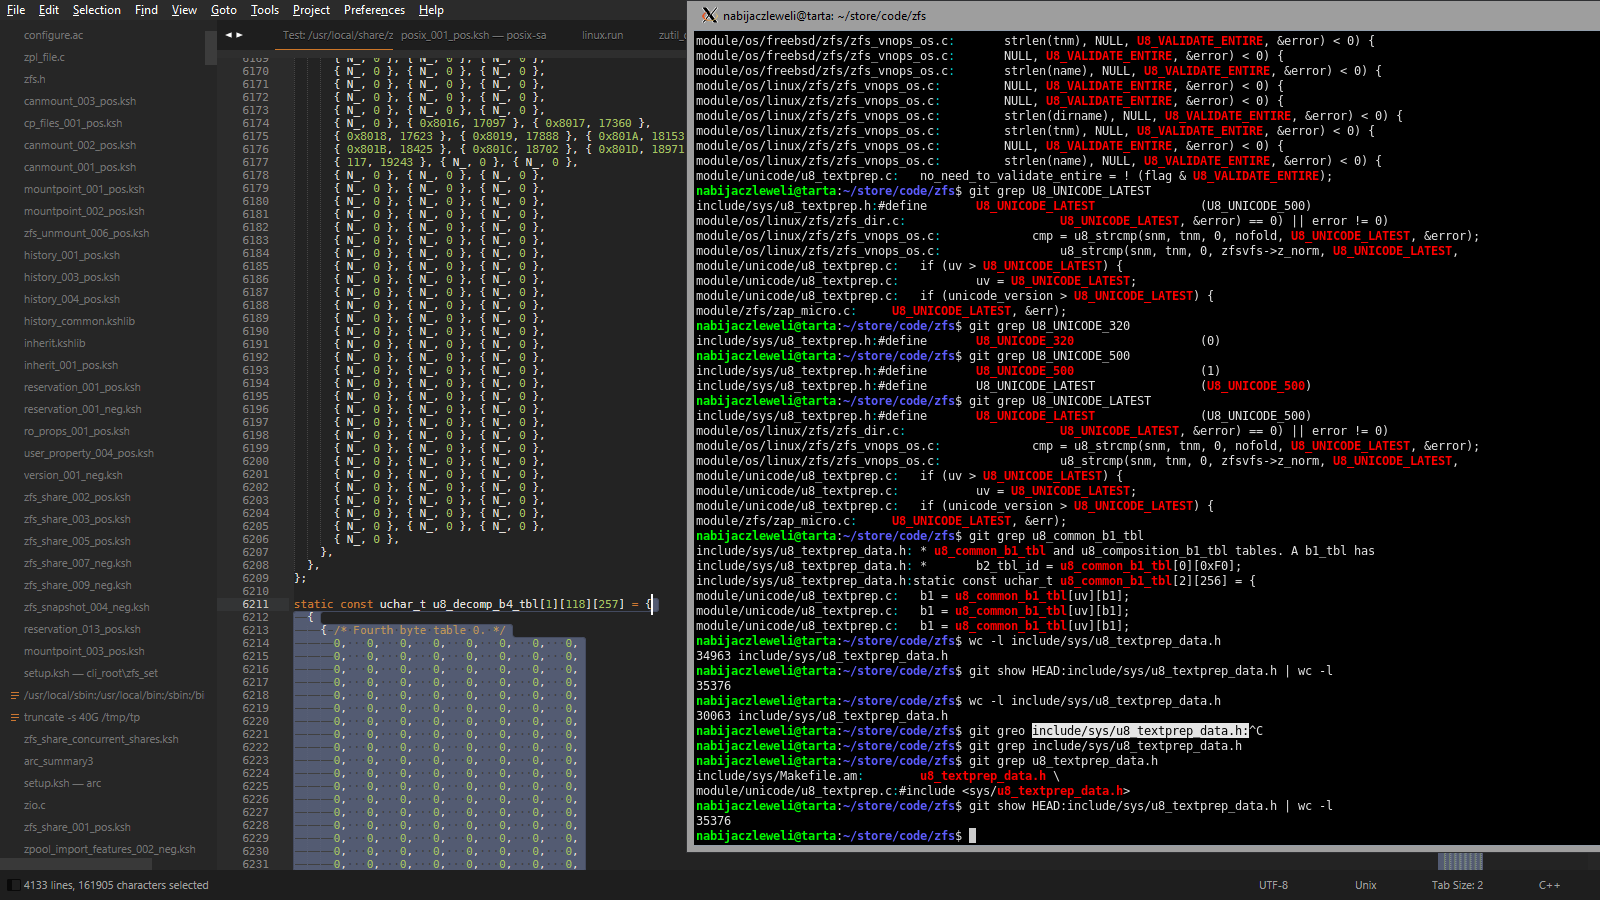Click the sidebar vertical scrollbar thumb
Viewport: 1600px width, 900px height.
pyautogui.click(x=211, y=48)
